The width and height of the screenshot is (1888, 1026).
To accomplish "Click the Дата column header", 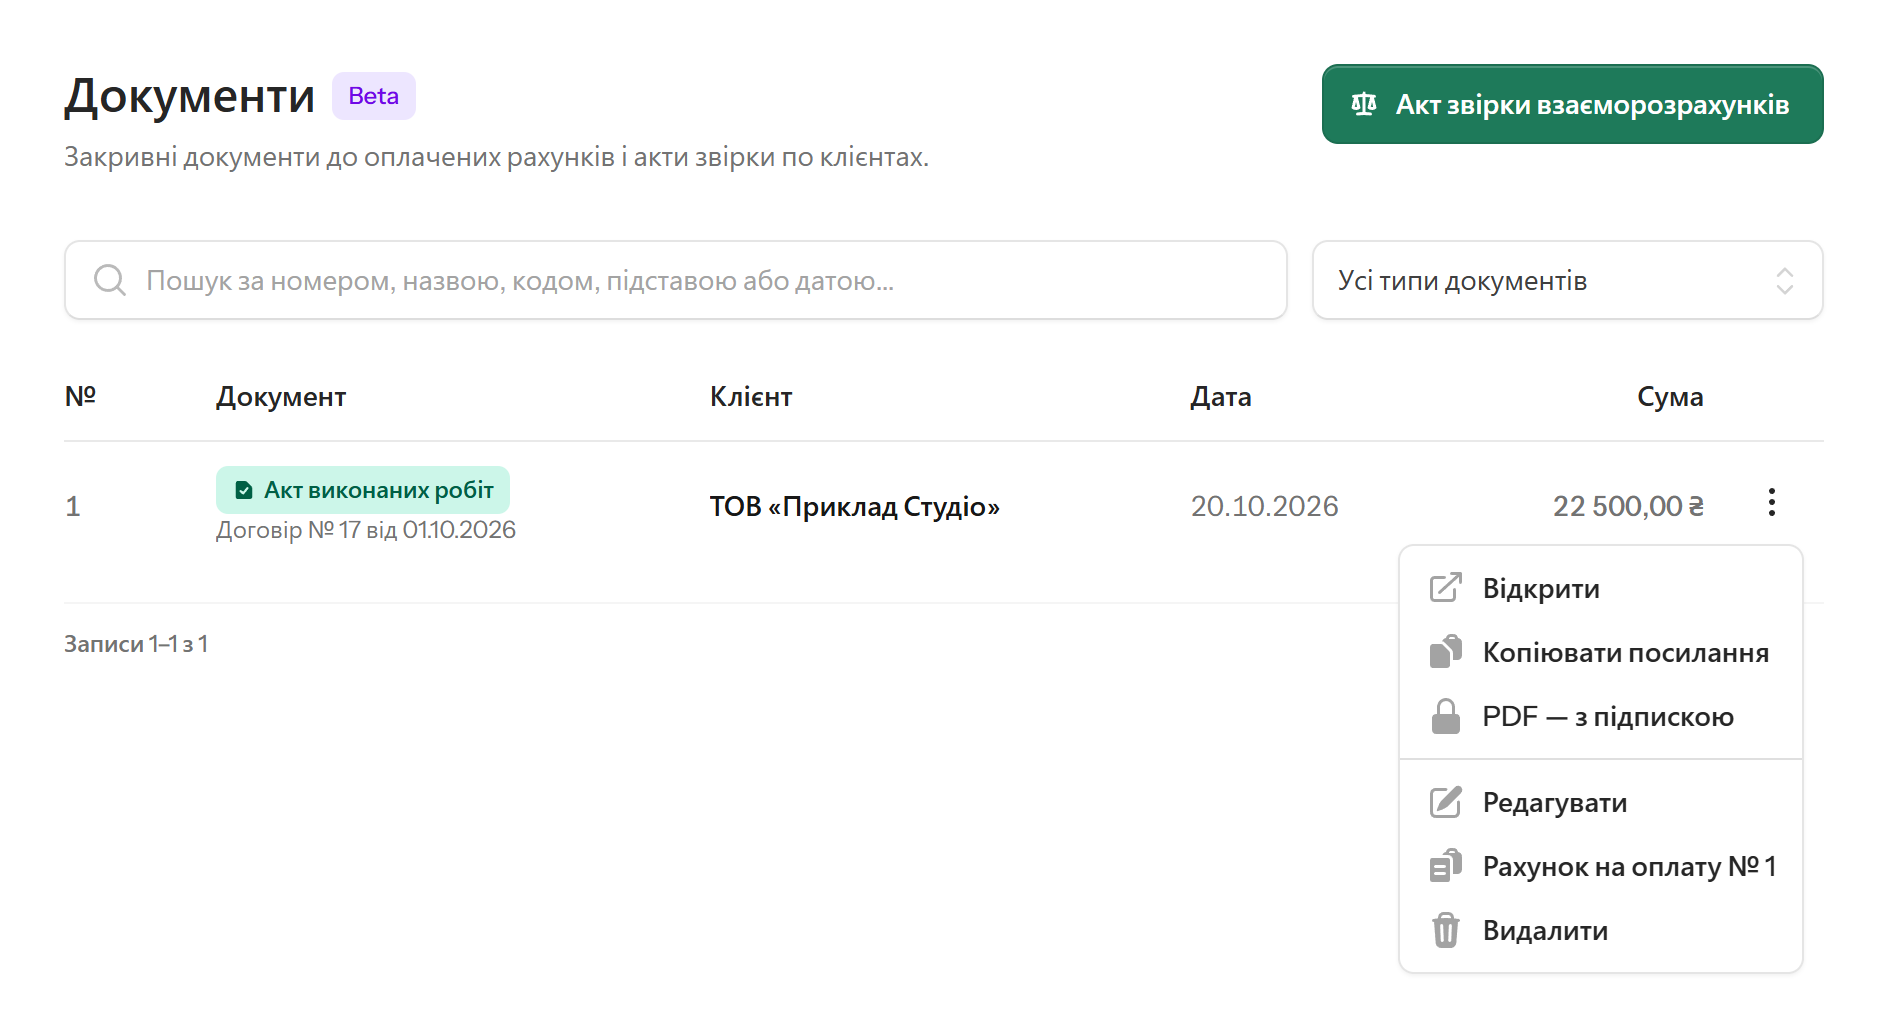I will pyautogui.click(x=1221, y=397).
